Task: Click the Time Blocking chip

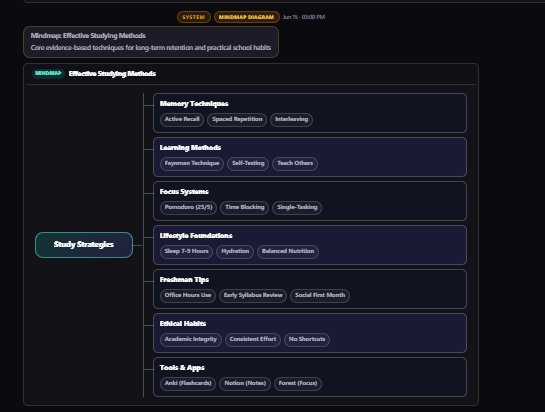Action: coord(244,208)
